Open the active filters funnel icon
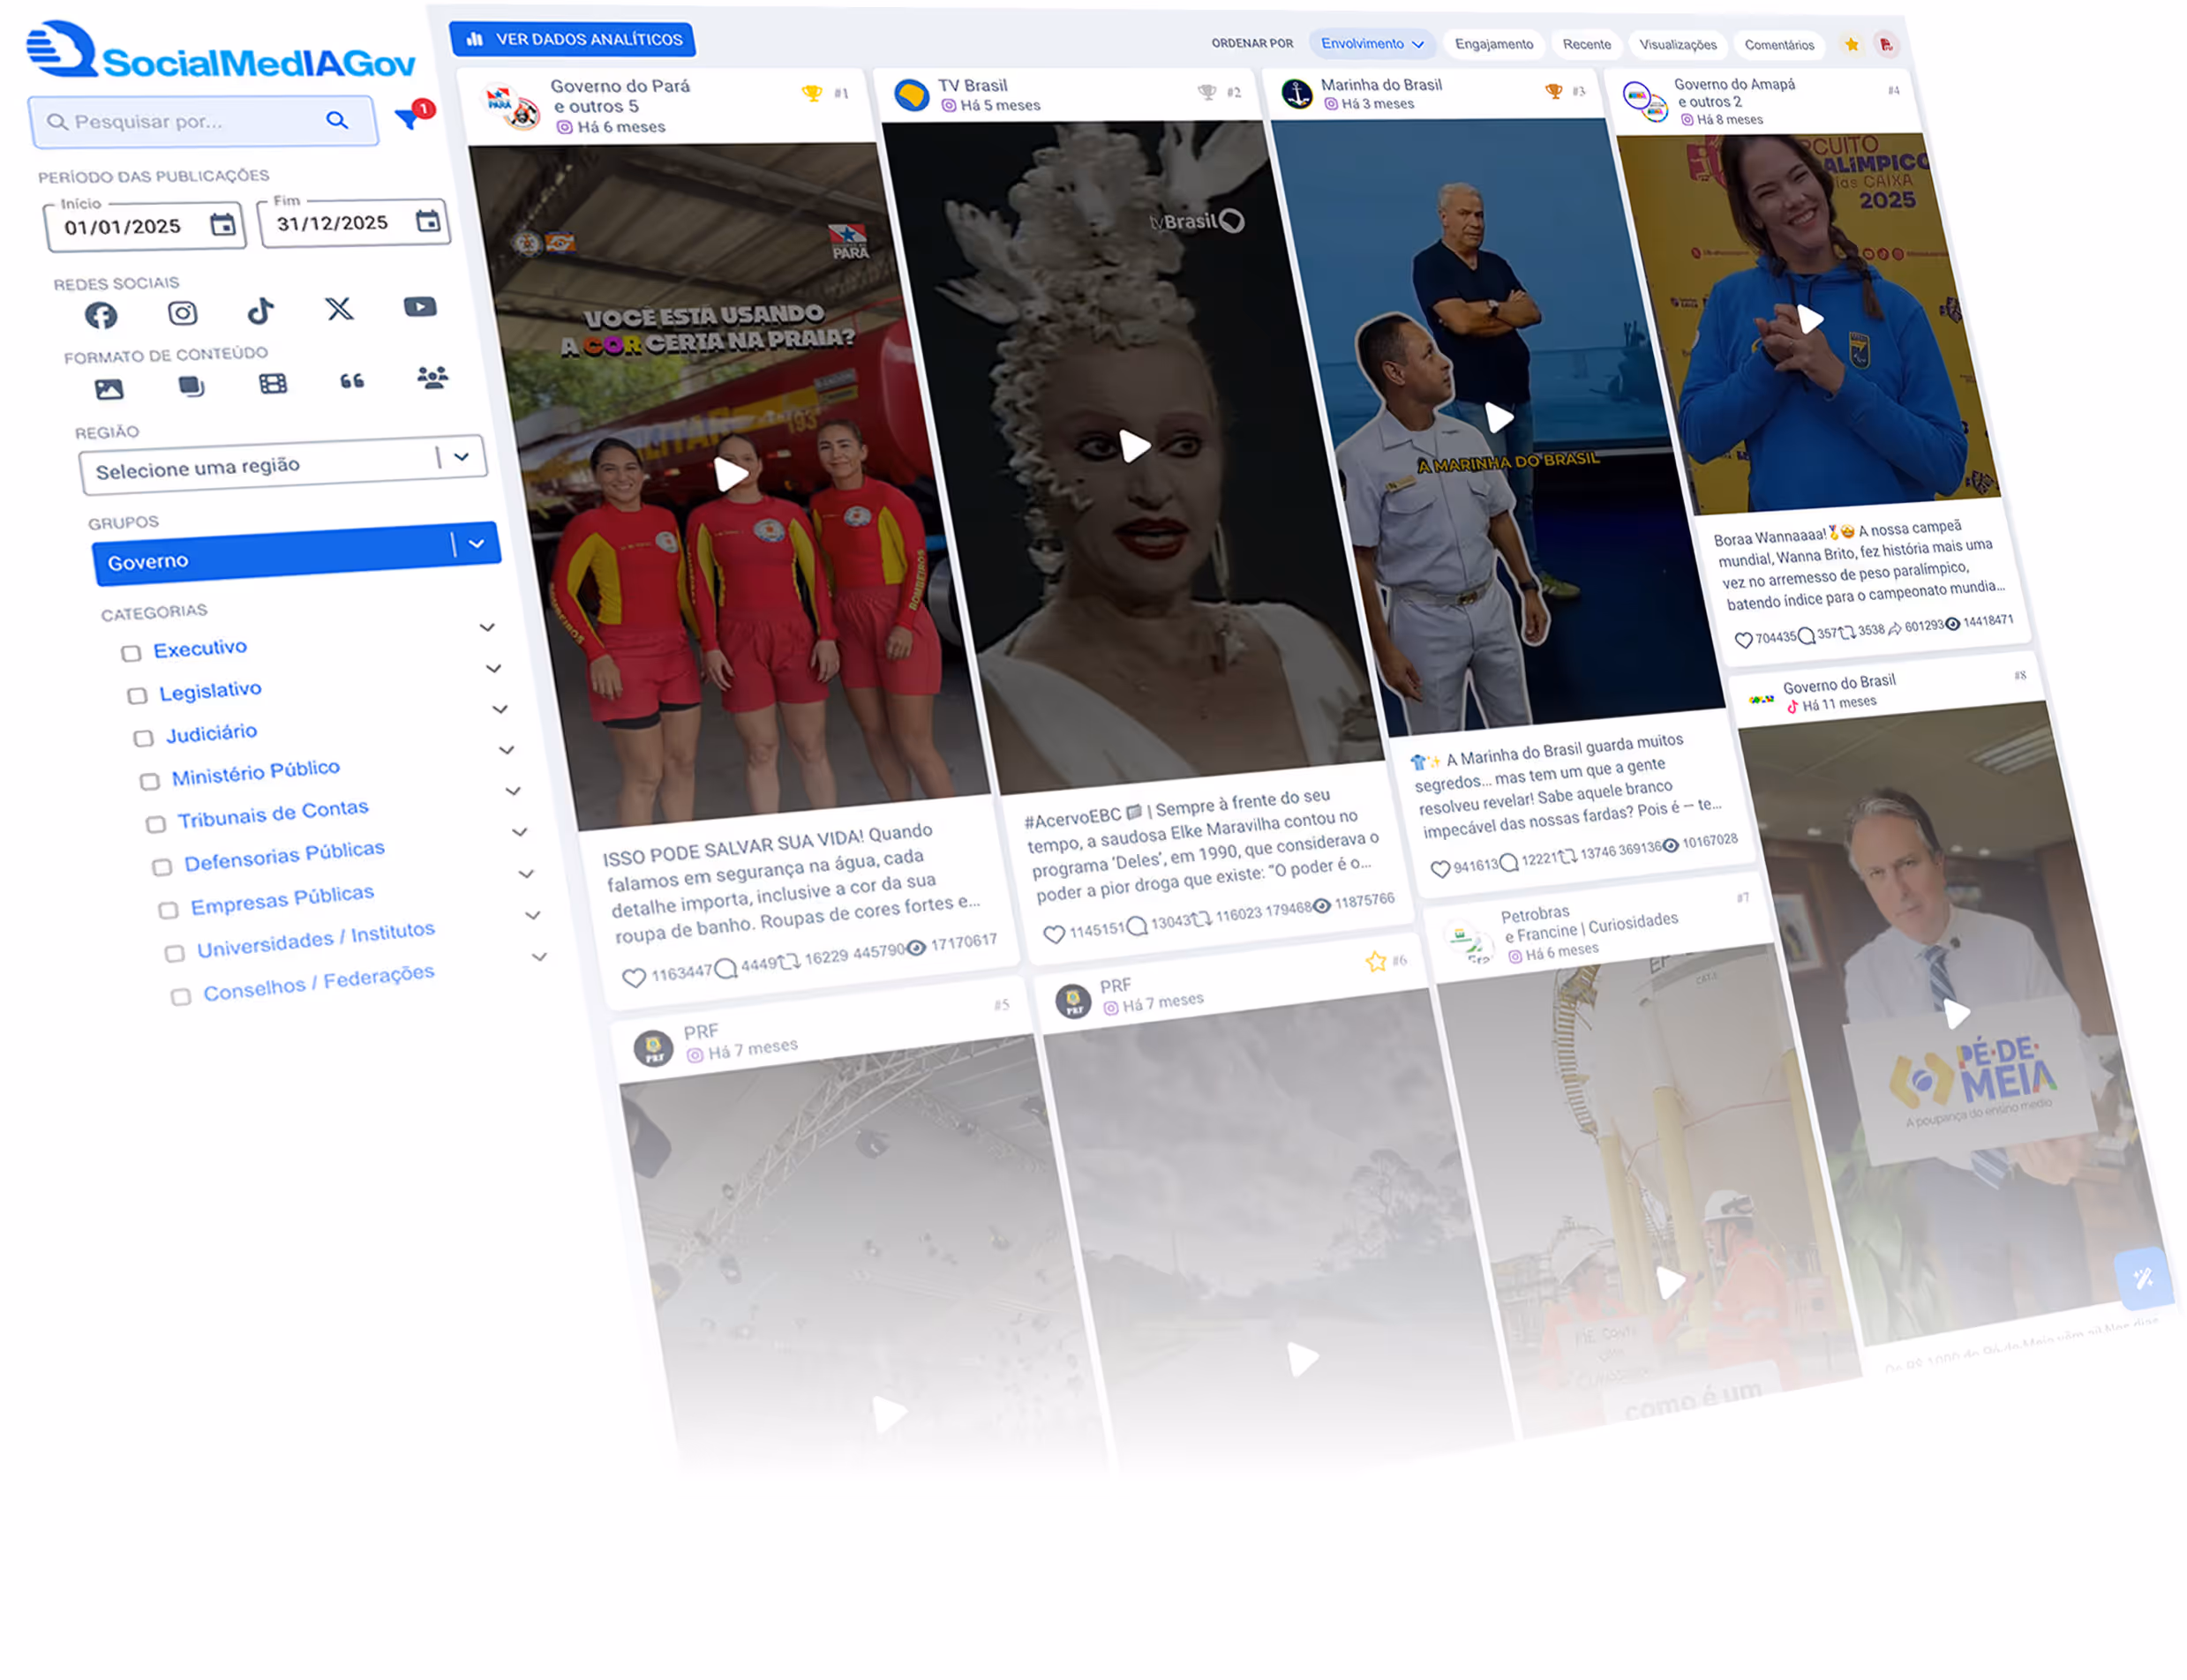This screenshot has width=2187, height=1680. [x=407, y=118]
